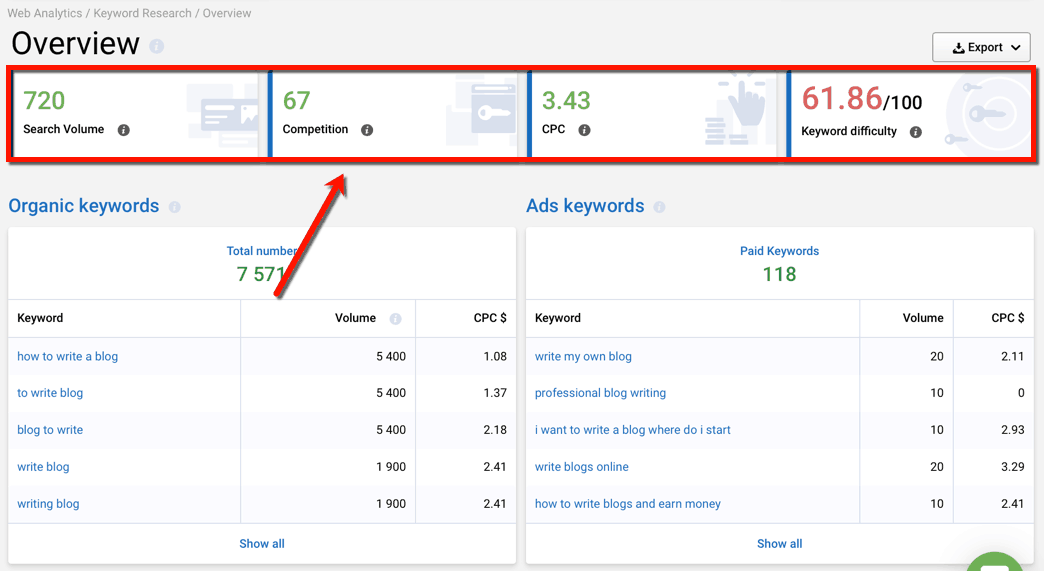Click the ads Keyword column header
1044x571 pixels.
click(558, 318)
